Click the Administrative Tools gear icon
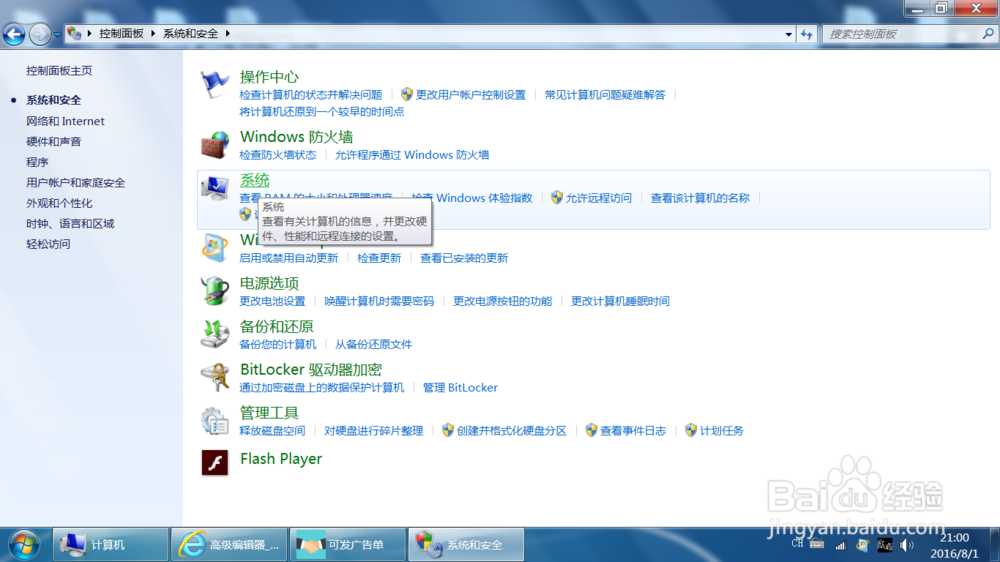 [x=215, y=420]
